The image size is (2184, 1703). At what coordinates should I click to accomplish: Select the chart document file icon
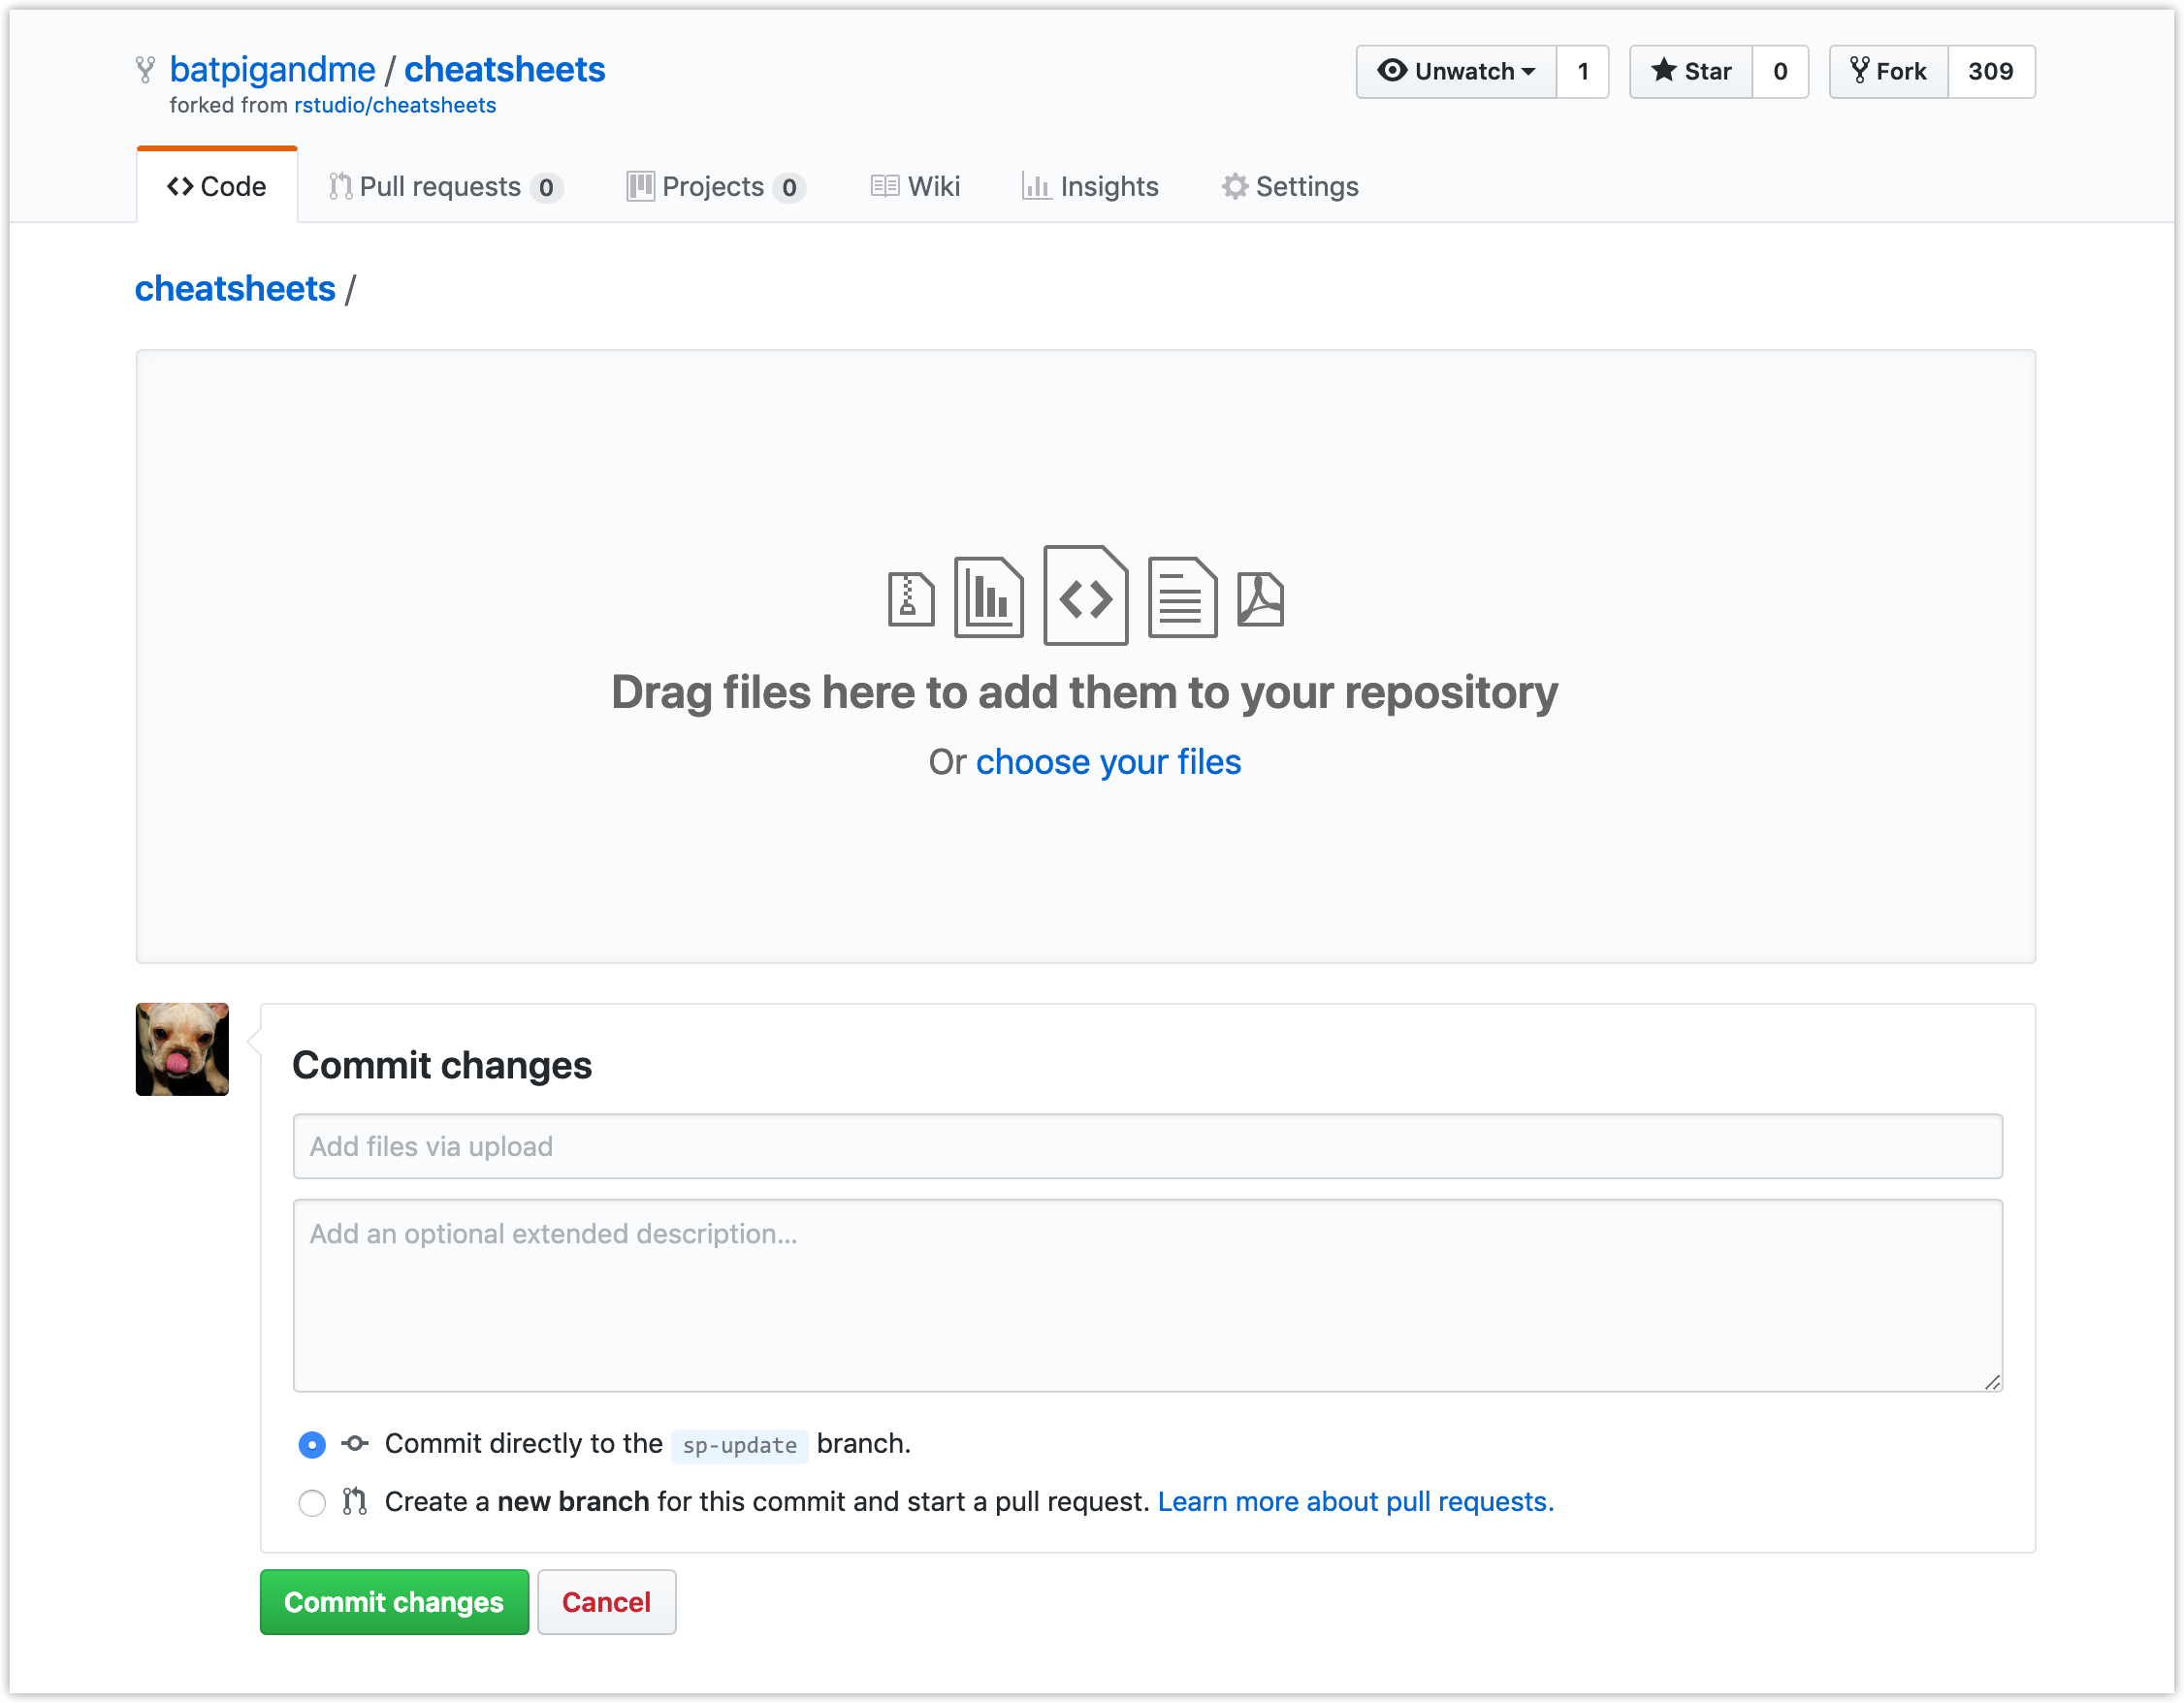(x=988, y=597)
